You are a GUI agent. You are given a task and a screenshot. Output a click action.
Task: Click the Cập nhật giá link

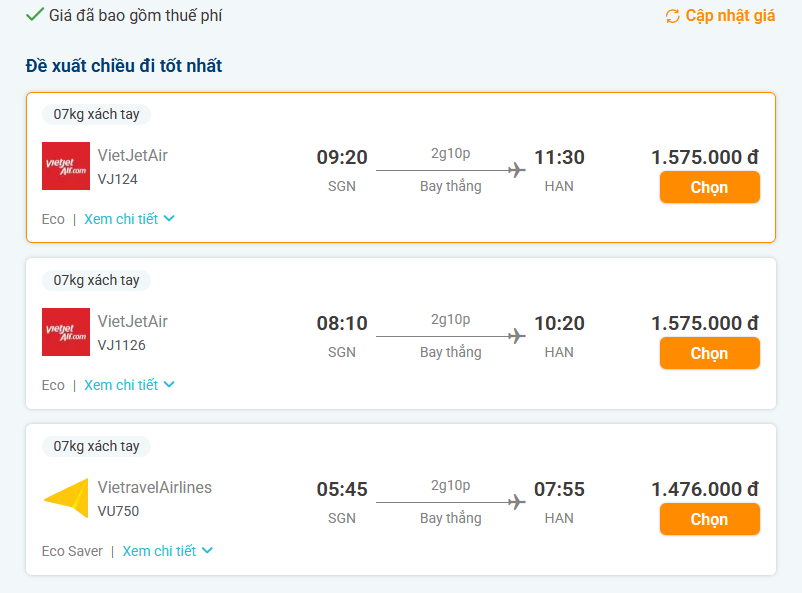730,16
